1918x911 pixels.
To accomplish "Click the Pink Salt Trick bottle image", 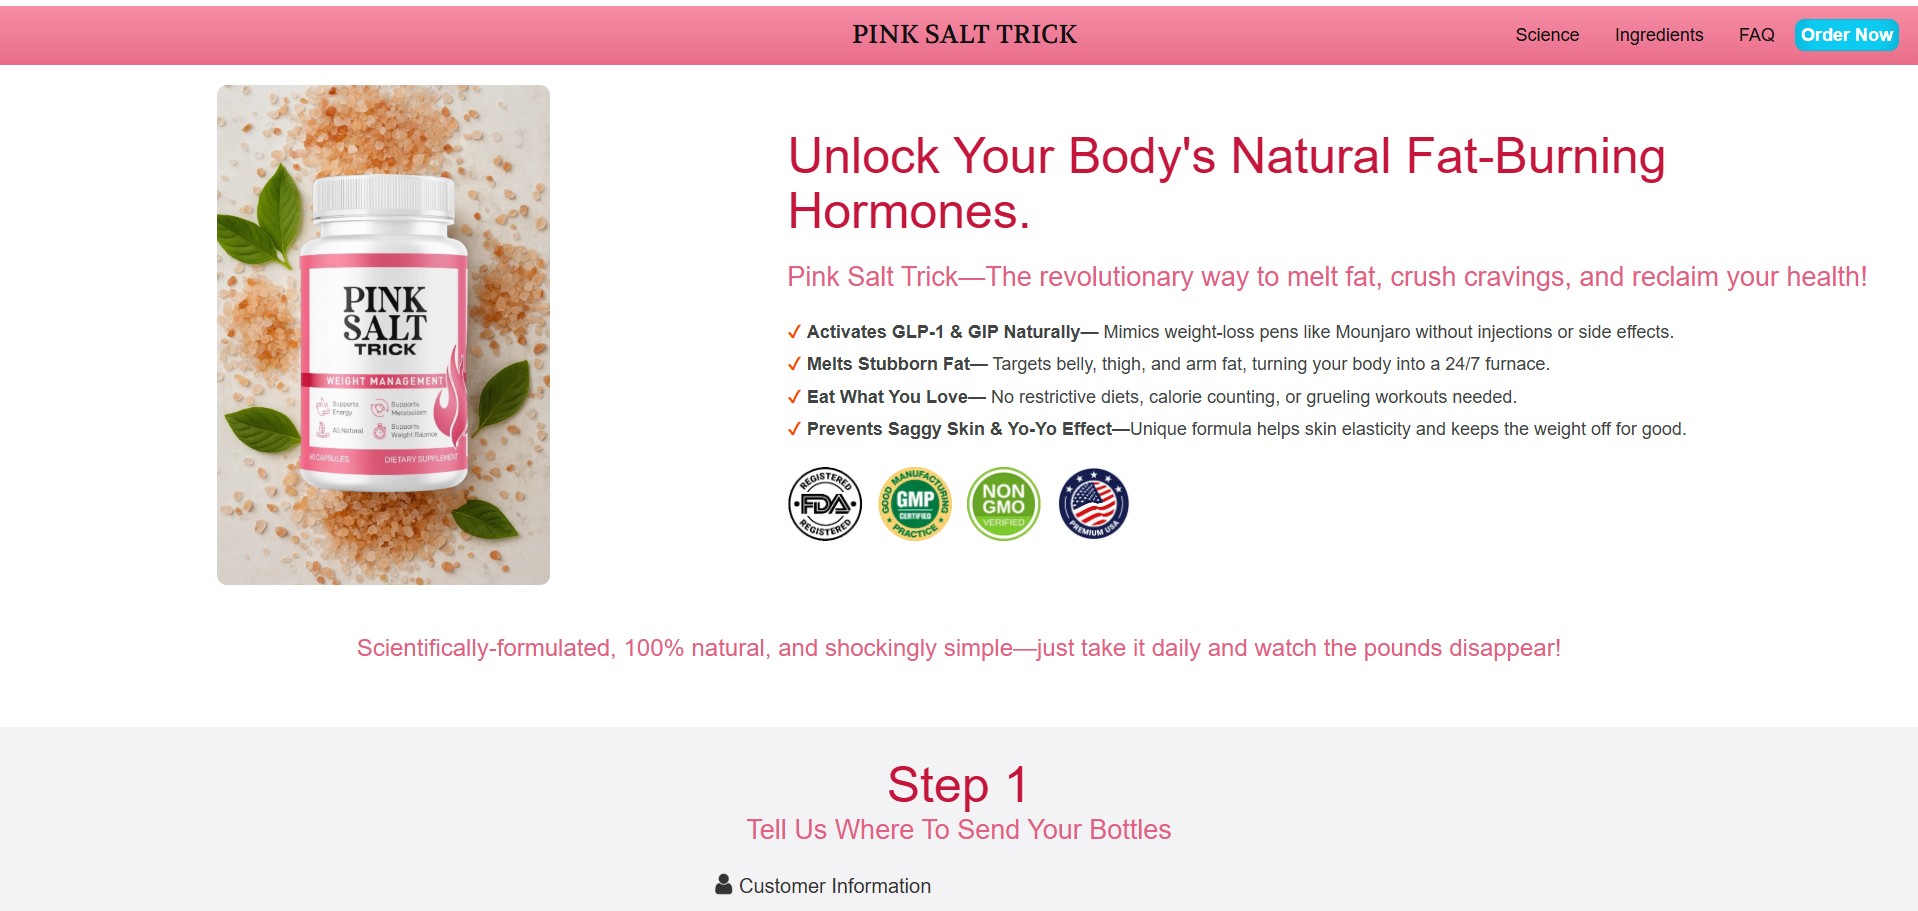I will coord(383,335).
